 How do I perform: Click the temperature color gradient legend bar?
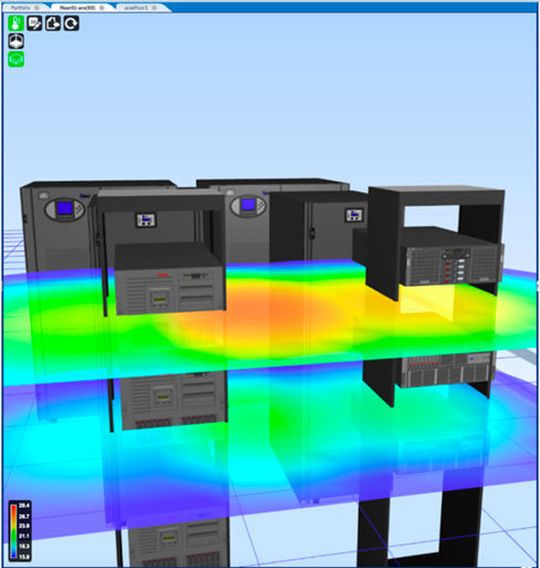13,531
